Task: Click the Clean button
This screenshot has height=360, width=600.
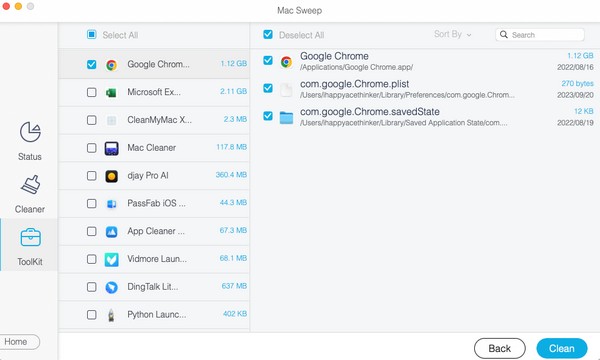Action: click(562, 349)
